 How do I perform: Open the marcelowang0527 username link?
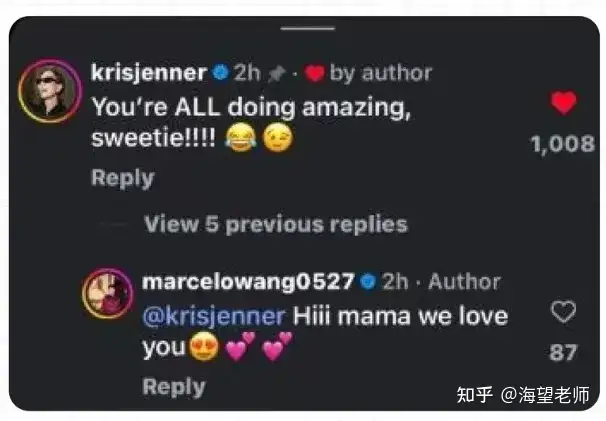(248, 282)
